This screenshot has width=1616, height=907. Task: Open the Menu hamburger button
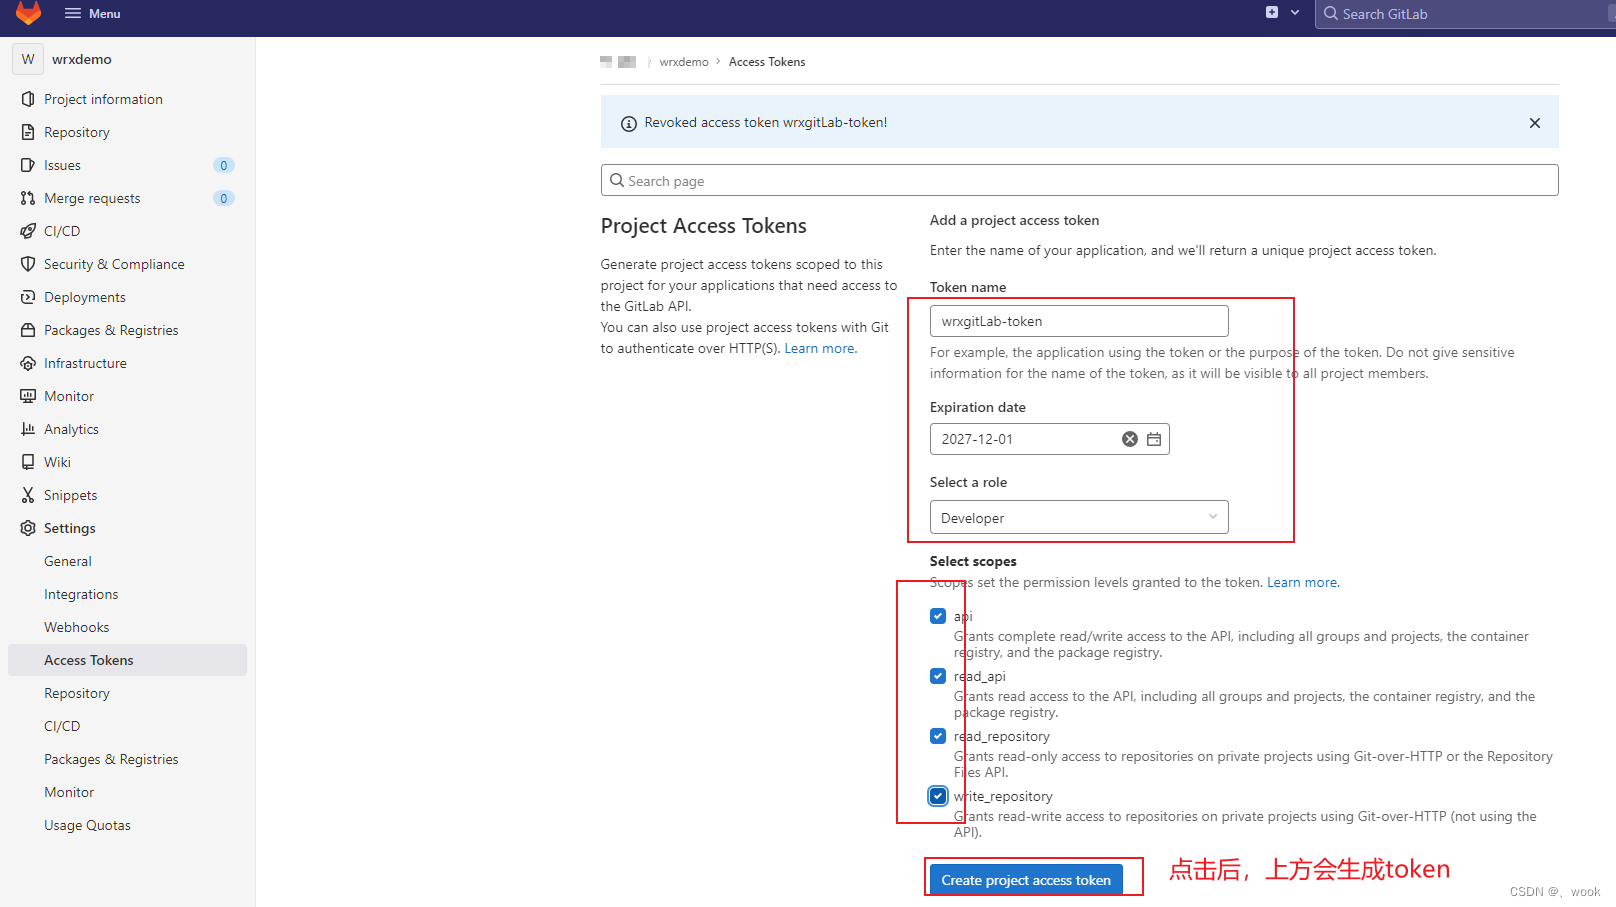(x=92, y=13)
